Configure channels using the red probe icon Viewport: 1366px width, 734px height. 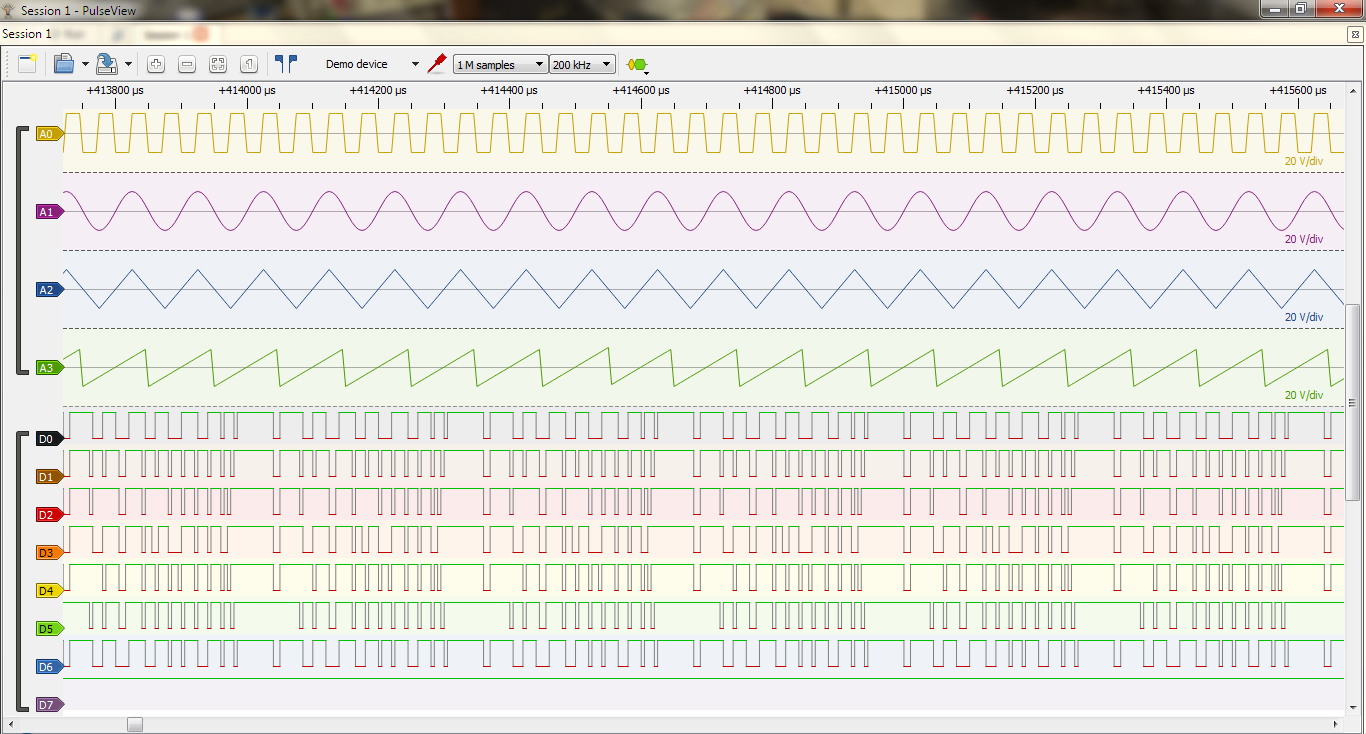pos(436,64)
